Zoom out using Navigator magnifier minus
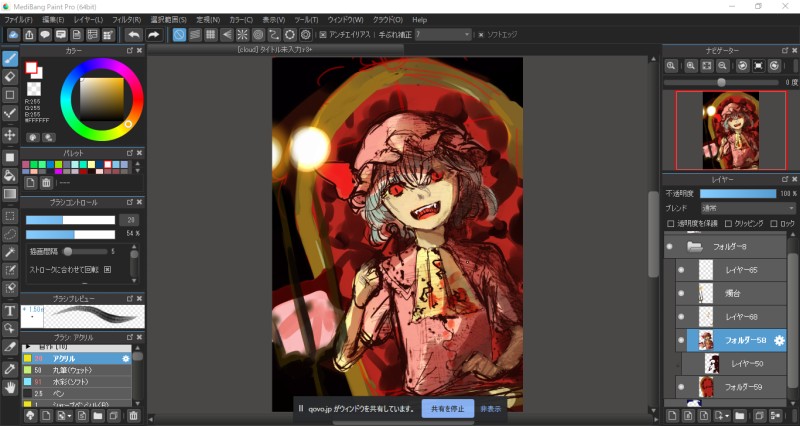This screenshot has width=800, height=426. coord(722,66)
